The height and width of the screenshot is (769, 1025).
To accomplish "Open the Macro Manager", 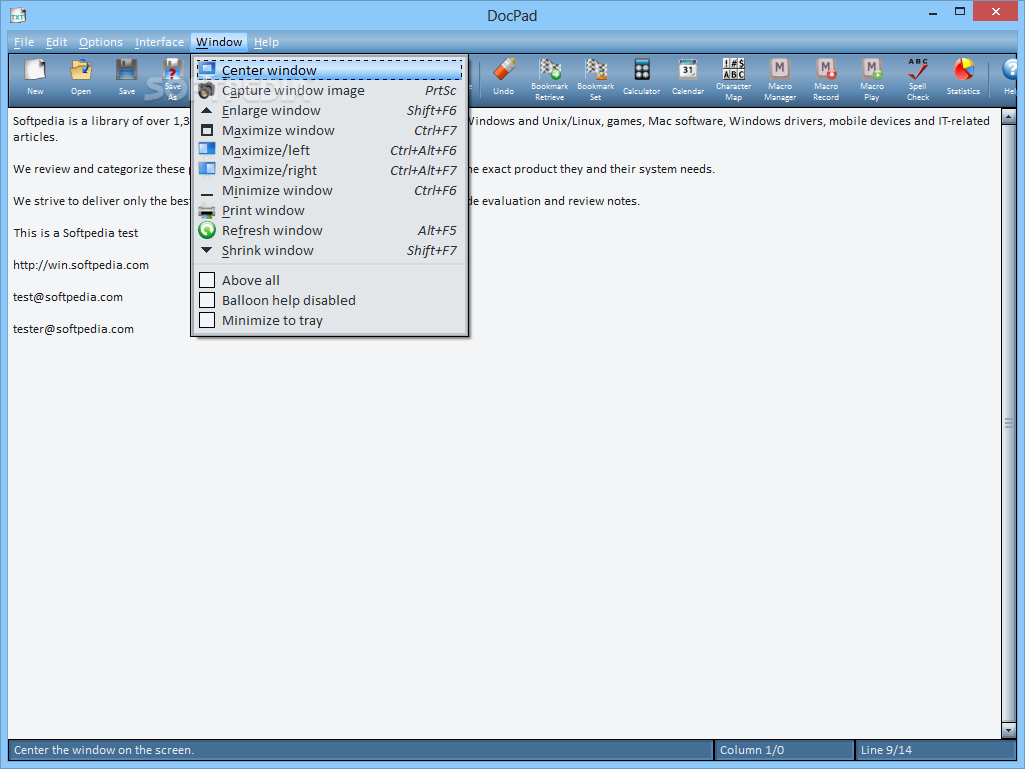I will [x=780, y=79].
